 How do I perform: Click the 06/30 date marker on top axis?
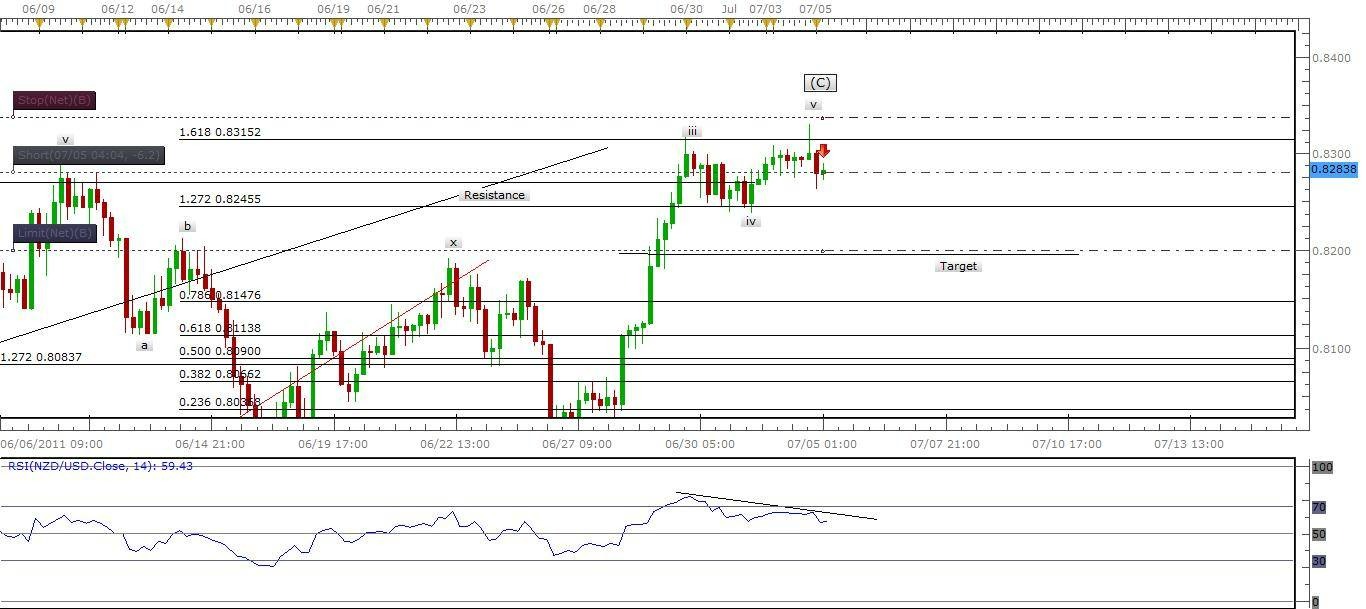686,8
